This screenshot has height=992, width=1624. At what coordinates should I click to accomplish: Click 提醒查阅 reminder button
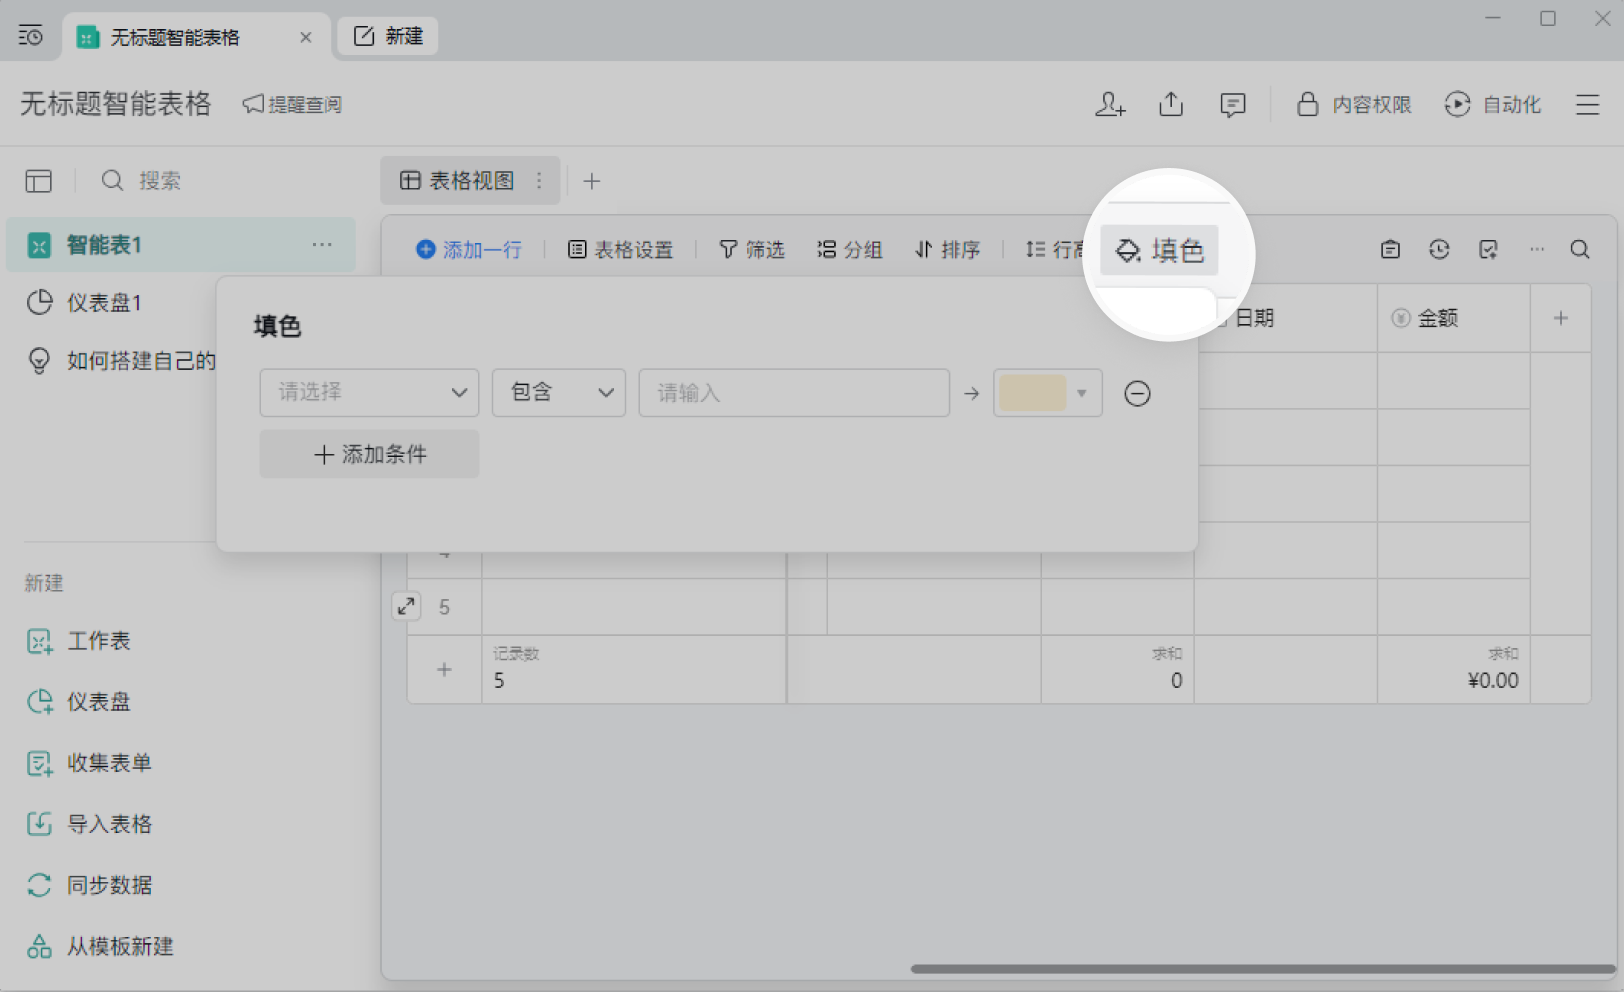point(292,104)
